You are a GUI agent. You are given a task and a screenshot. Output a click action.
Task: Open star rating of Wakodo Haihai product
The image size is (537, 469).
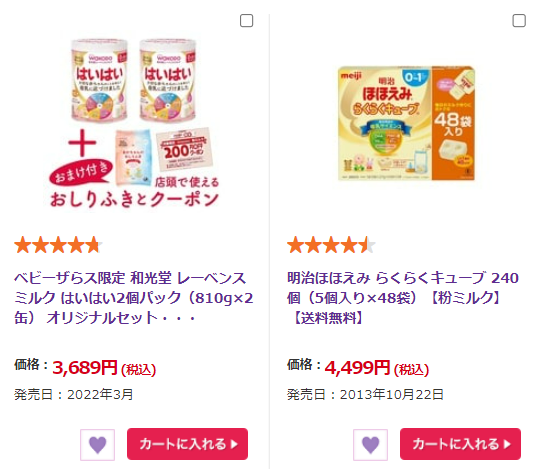pos(58,245)
